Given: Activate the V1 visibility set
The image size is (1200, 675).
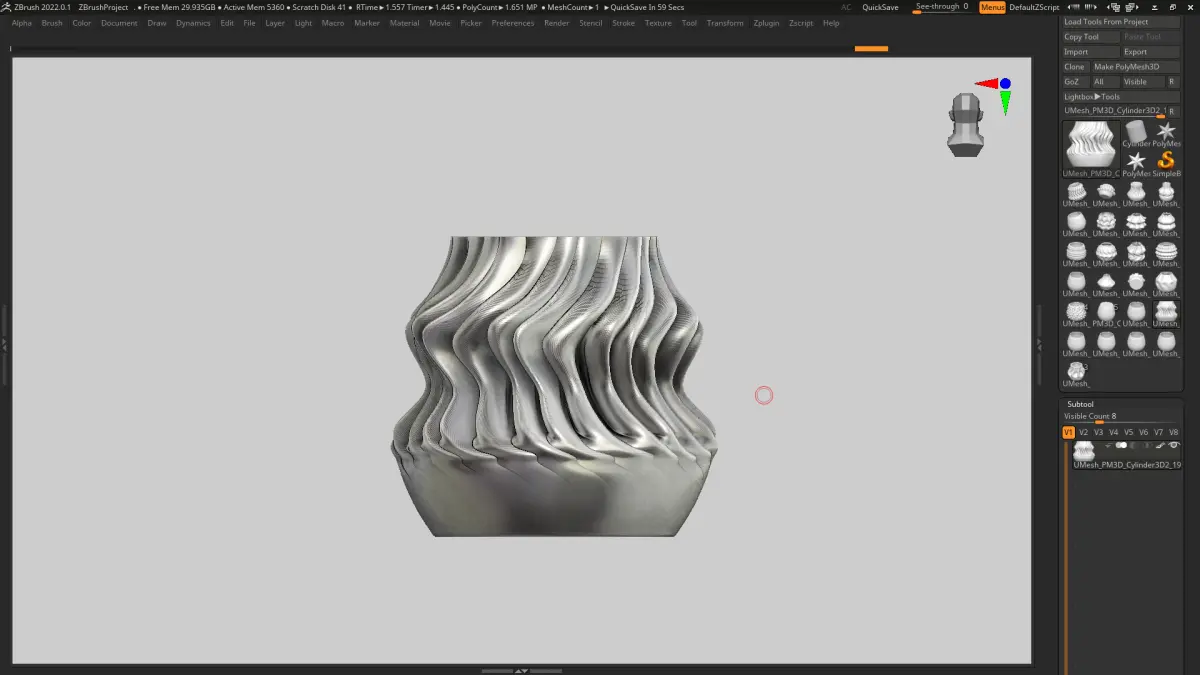Looking at the screenshot, I should [1068, 432].
